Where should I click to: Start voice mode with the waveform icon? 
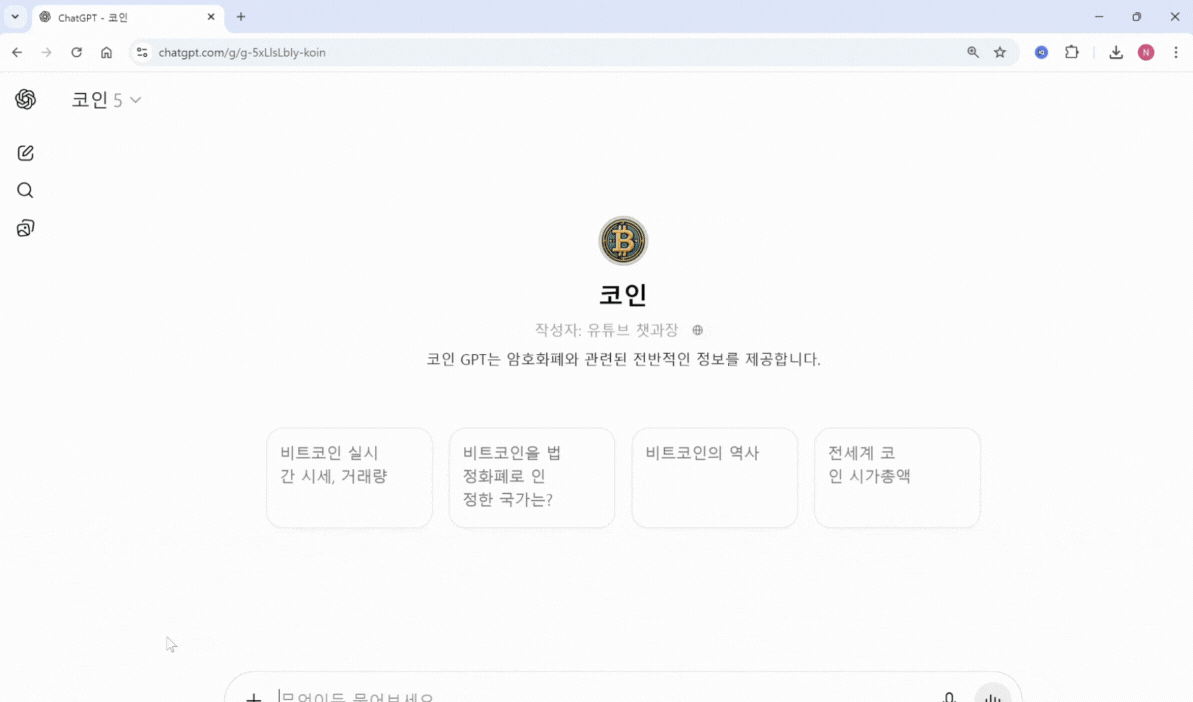click(991, 695)
